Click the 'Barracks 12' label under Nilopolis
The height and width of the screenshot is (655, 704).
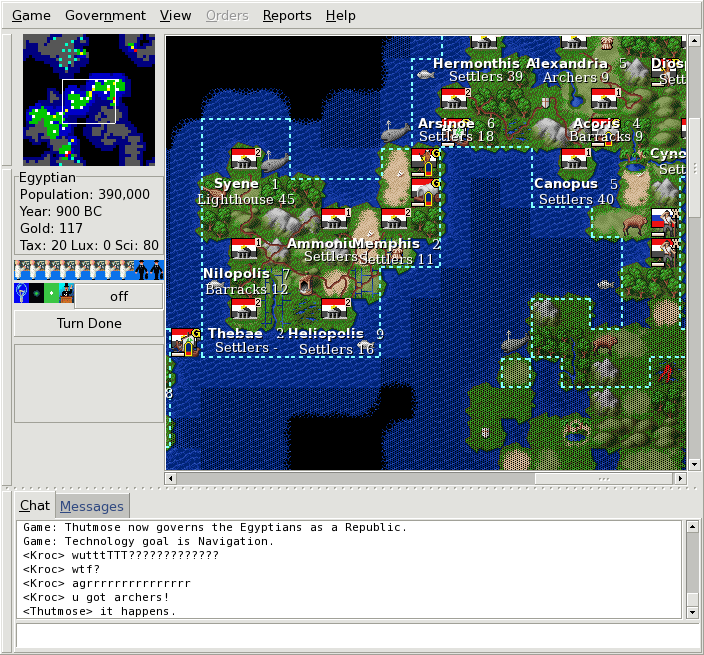point(247,289)
